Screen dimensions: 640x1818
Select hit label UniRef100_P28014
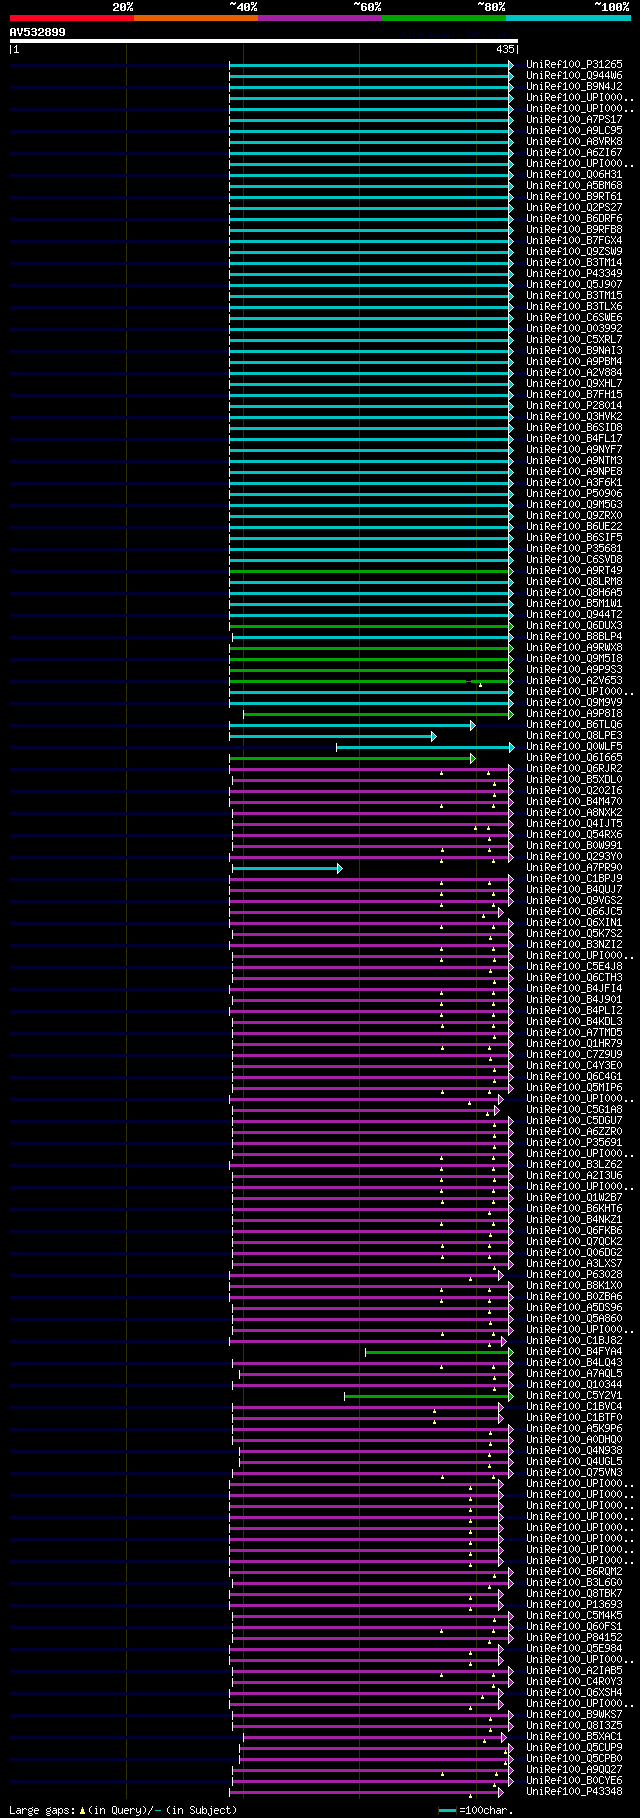pos(574,406)
